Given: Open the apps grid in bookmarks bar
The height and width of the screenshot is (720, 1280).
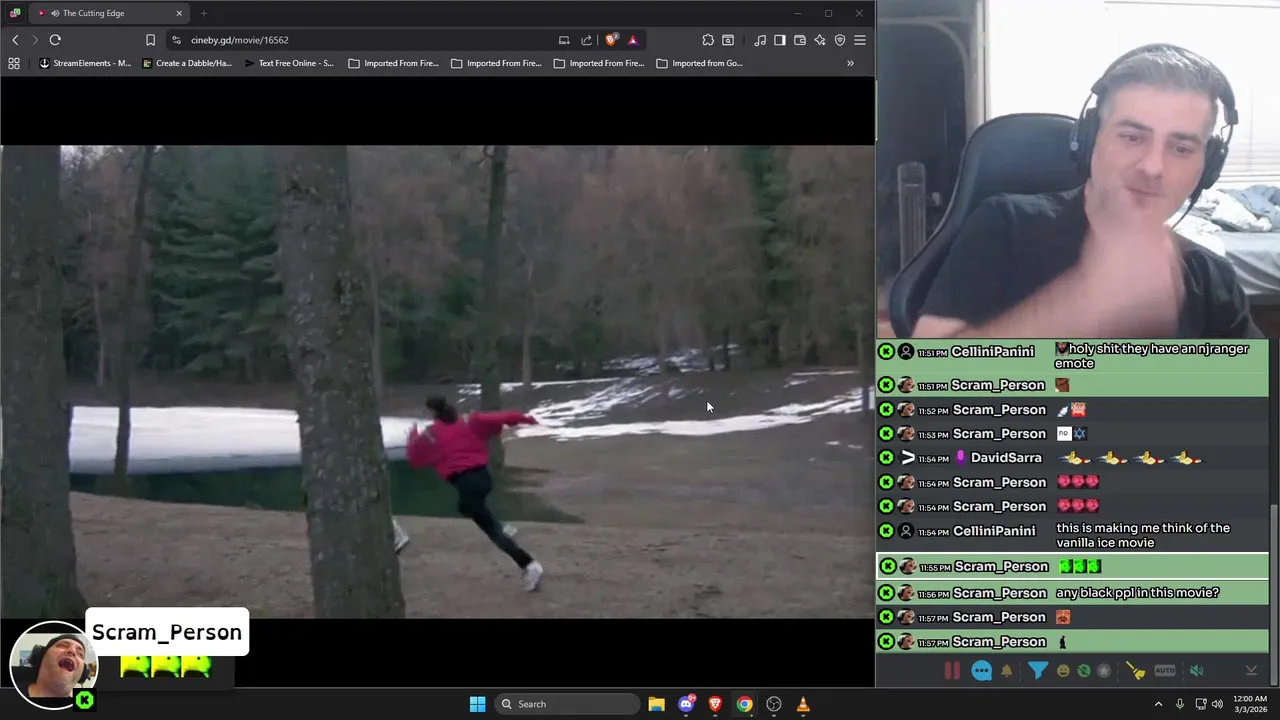Looking at the screenshot, I should tap(14, 63).
